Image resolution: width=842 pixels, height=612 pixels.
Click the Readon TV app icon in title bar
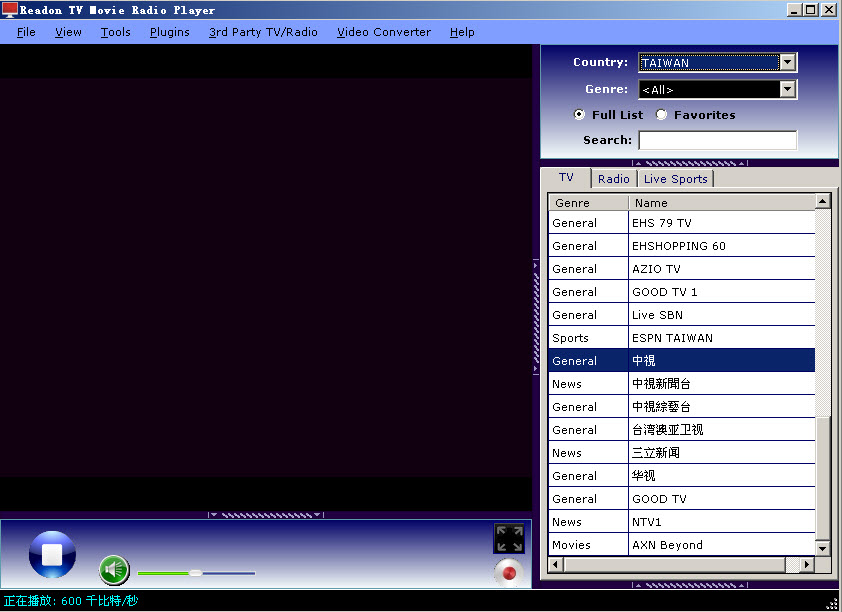[x=10, y=9]
